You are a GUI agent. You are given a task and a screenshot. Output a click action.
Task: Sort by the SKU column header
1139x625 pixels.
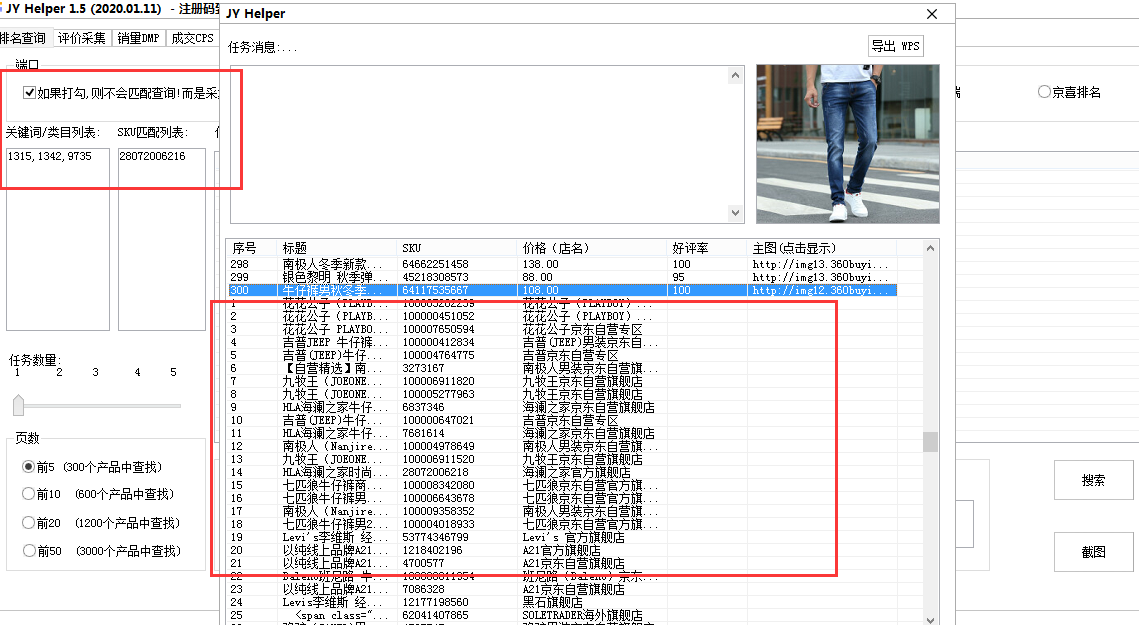coord(457,248)
